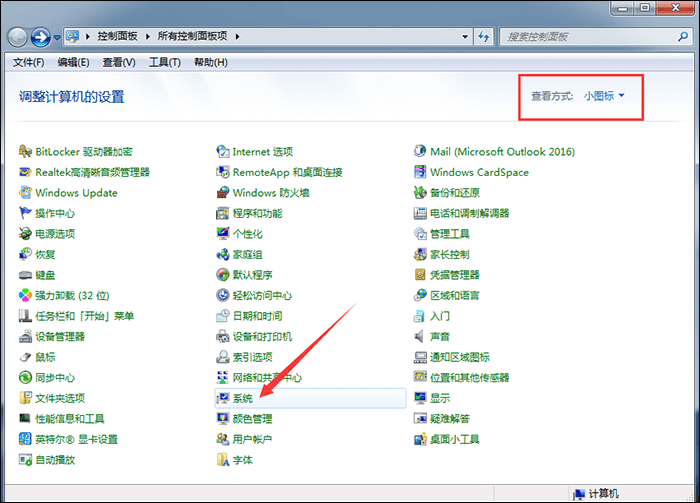Screen dimensions: 700x503
Task: Open the 字体 fonts icon
Action: [x=222, y=460]
